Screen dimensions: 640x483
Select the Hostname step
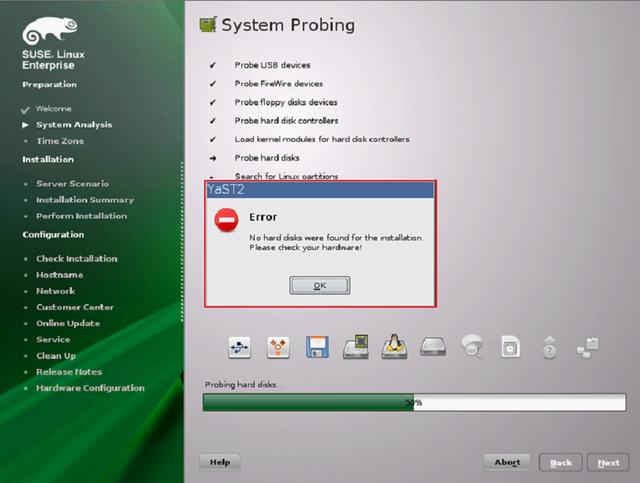coord(60,275)
